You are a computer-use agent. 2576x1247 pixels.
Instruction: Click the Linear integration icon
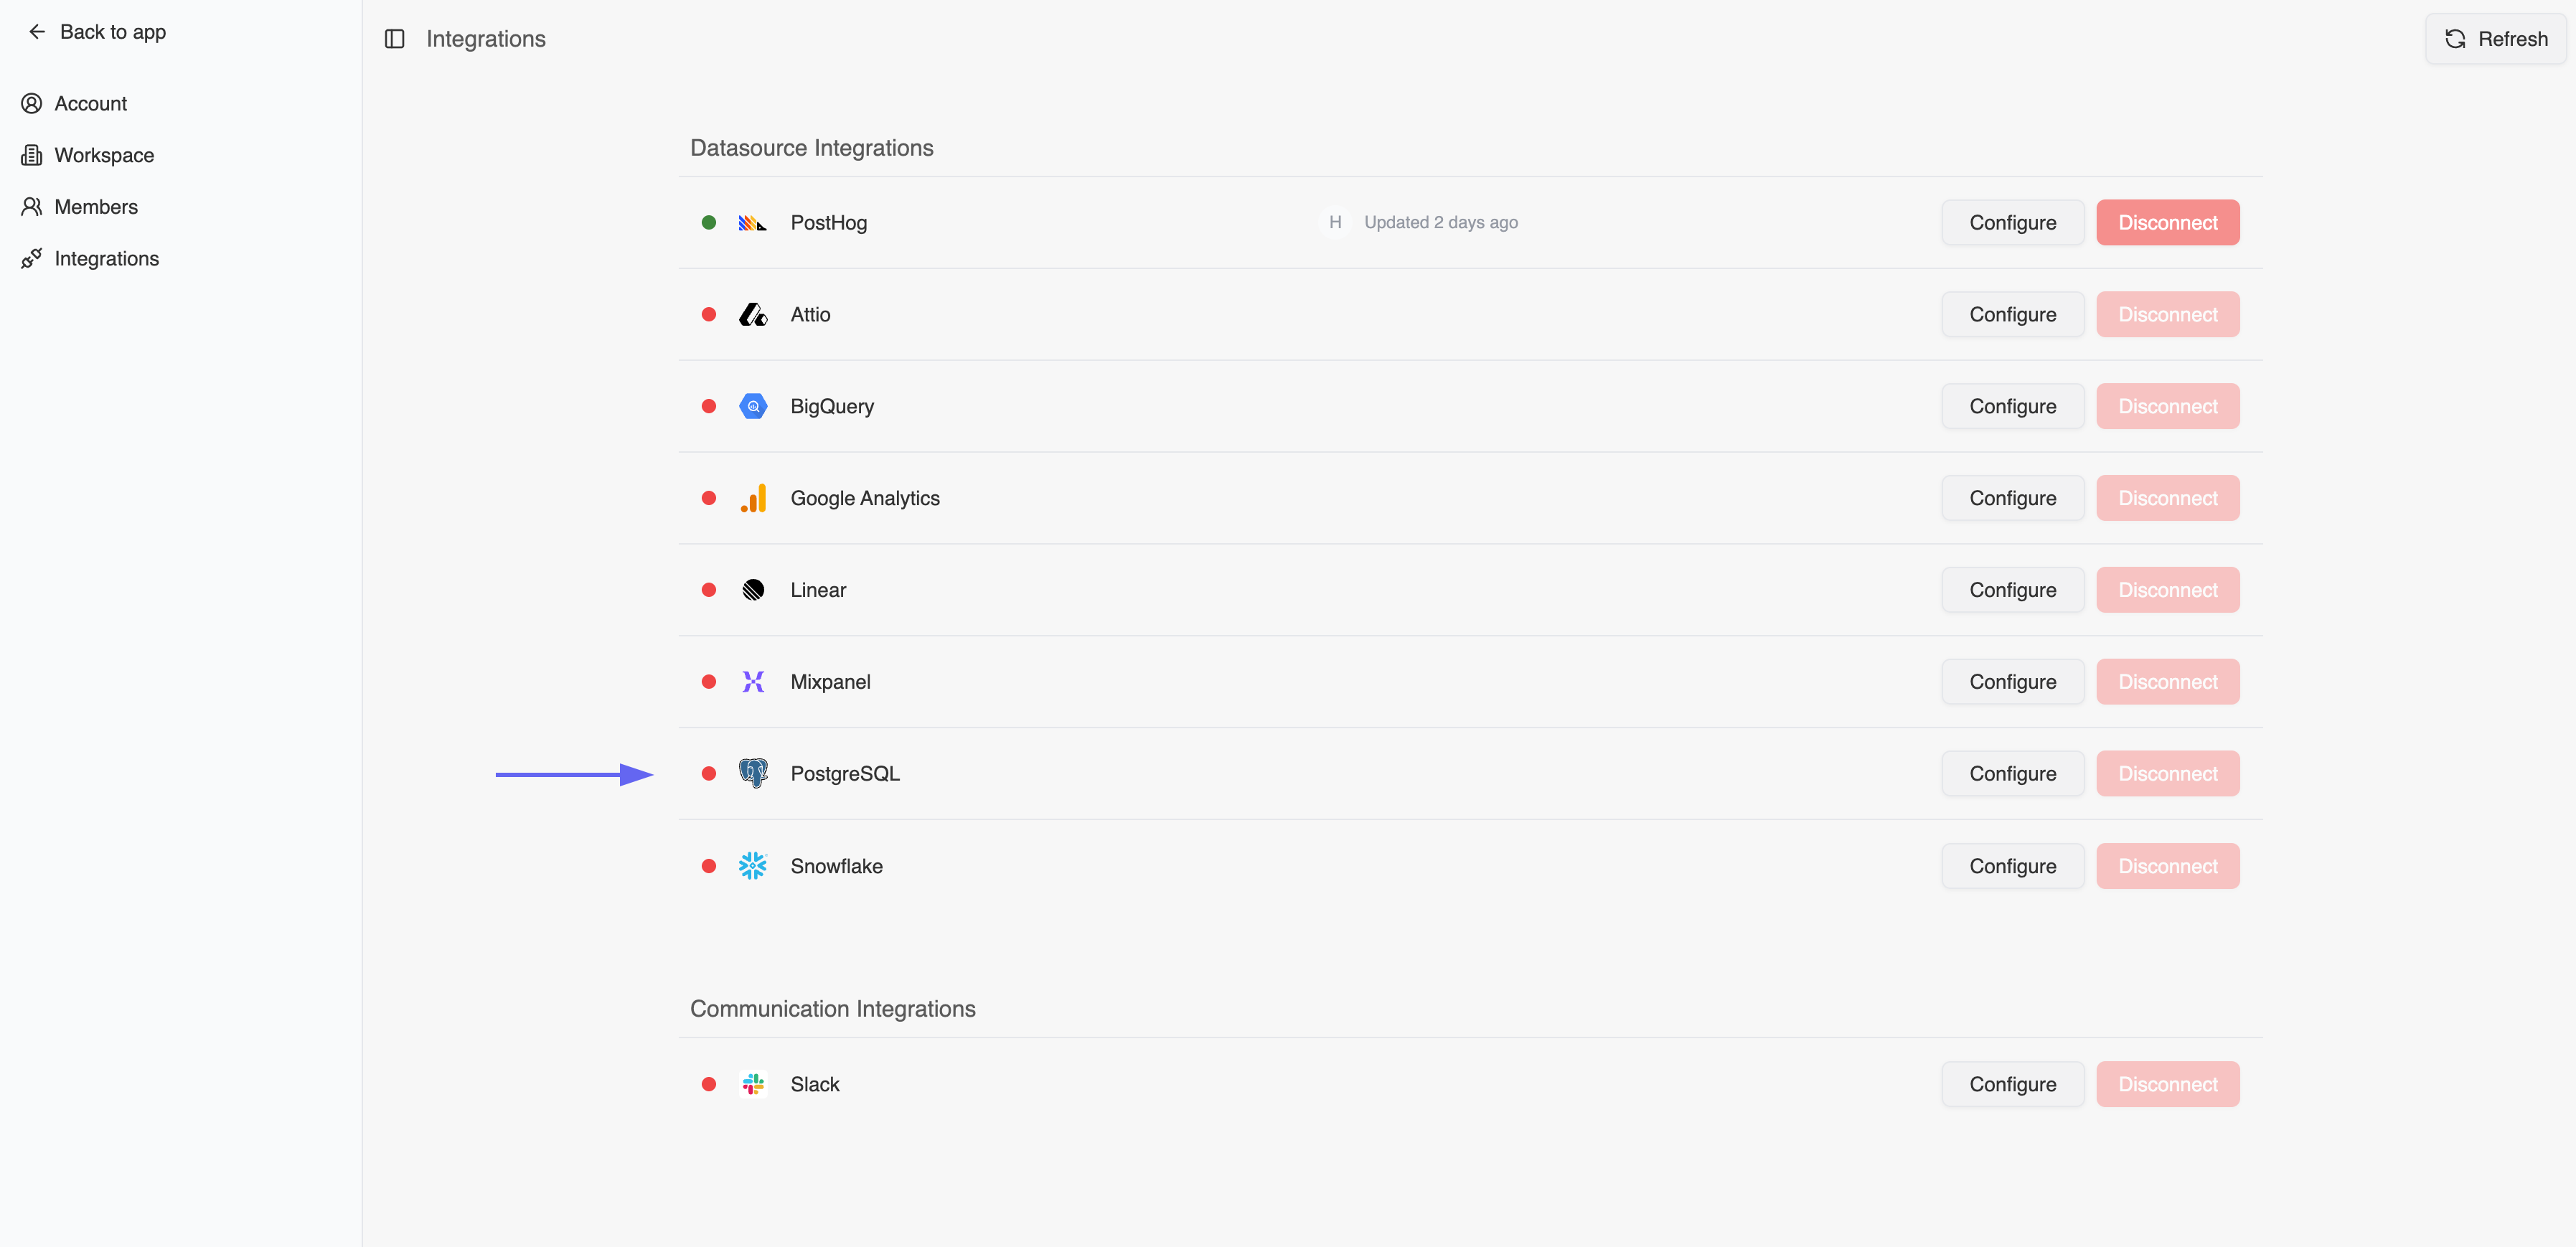752,589
